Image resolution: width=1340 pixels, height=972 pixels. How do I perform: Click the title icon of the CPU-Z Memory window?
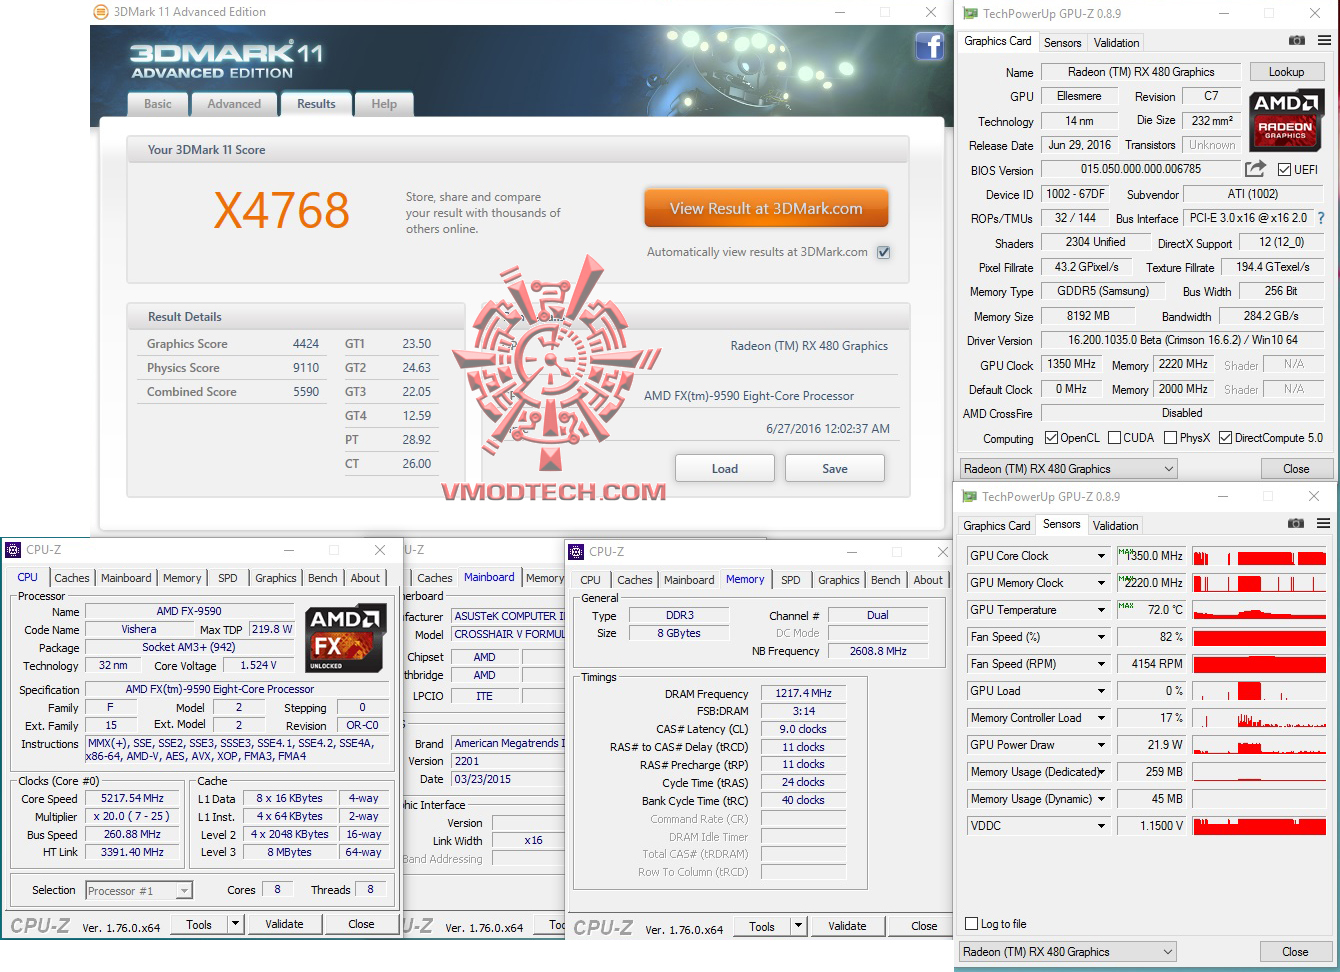576,552
